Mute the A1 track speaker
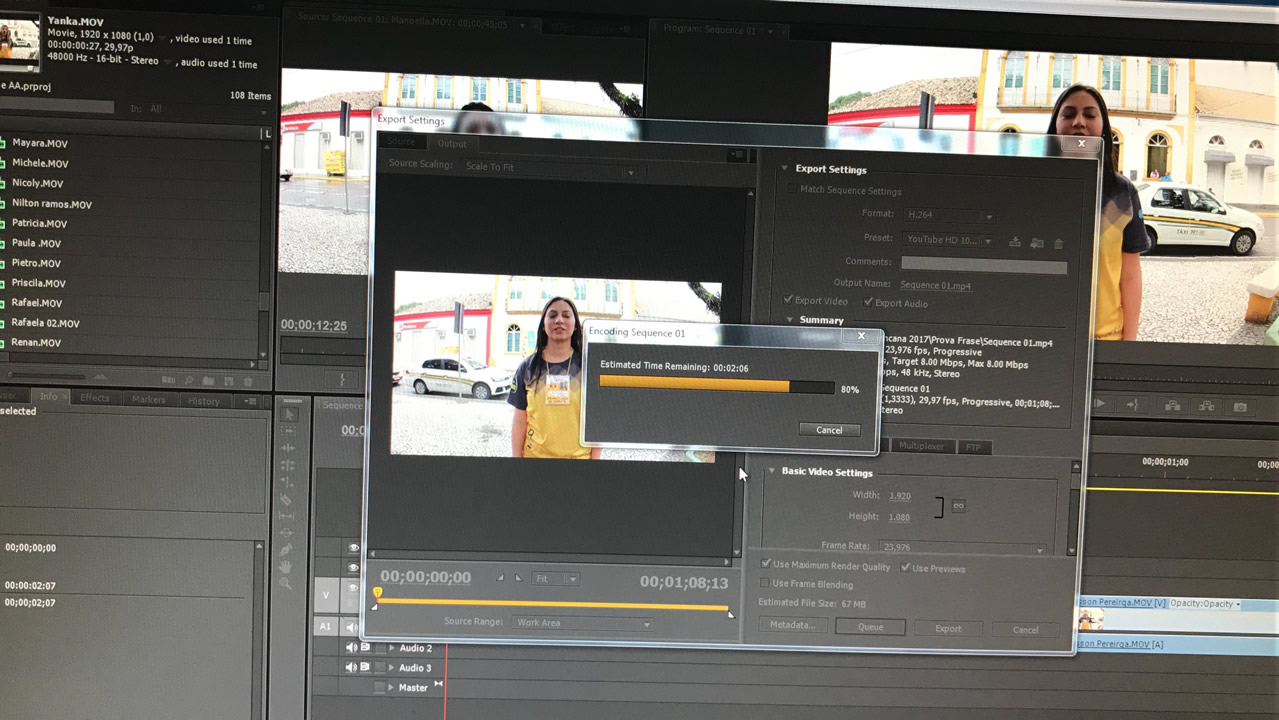Image resolution: width=1279 pixels, height=720 pixels. pos(352,627)
